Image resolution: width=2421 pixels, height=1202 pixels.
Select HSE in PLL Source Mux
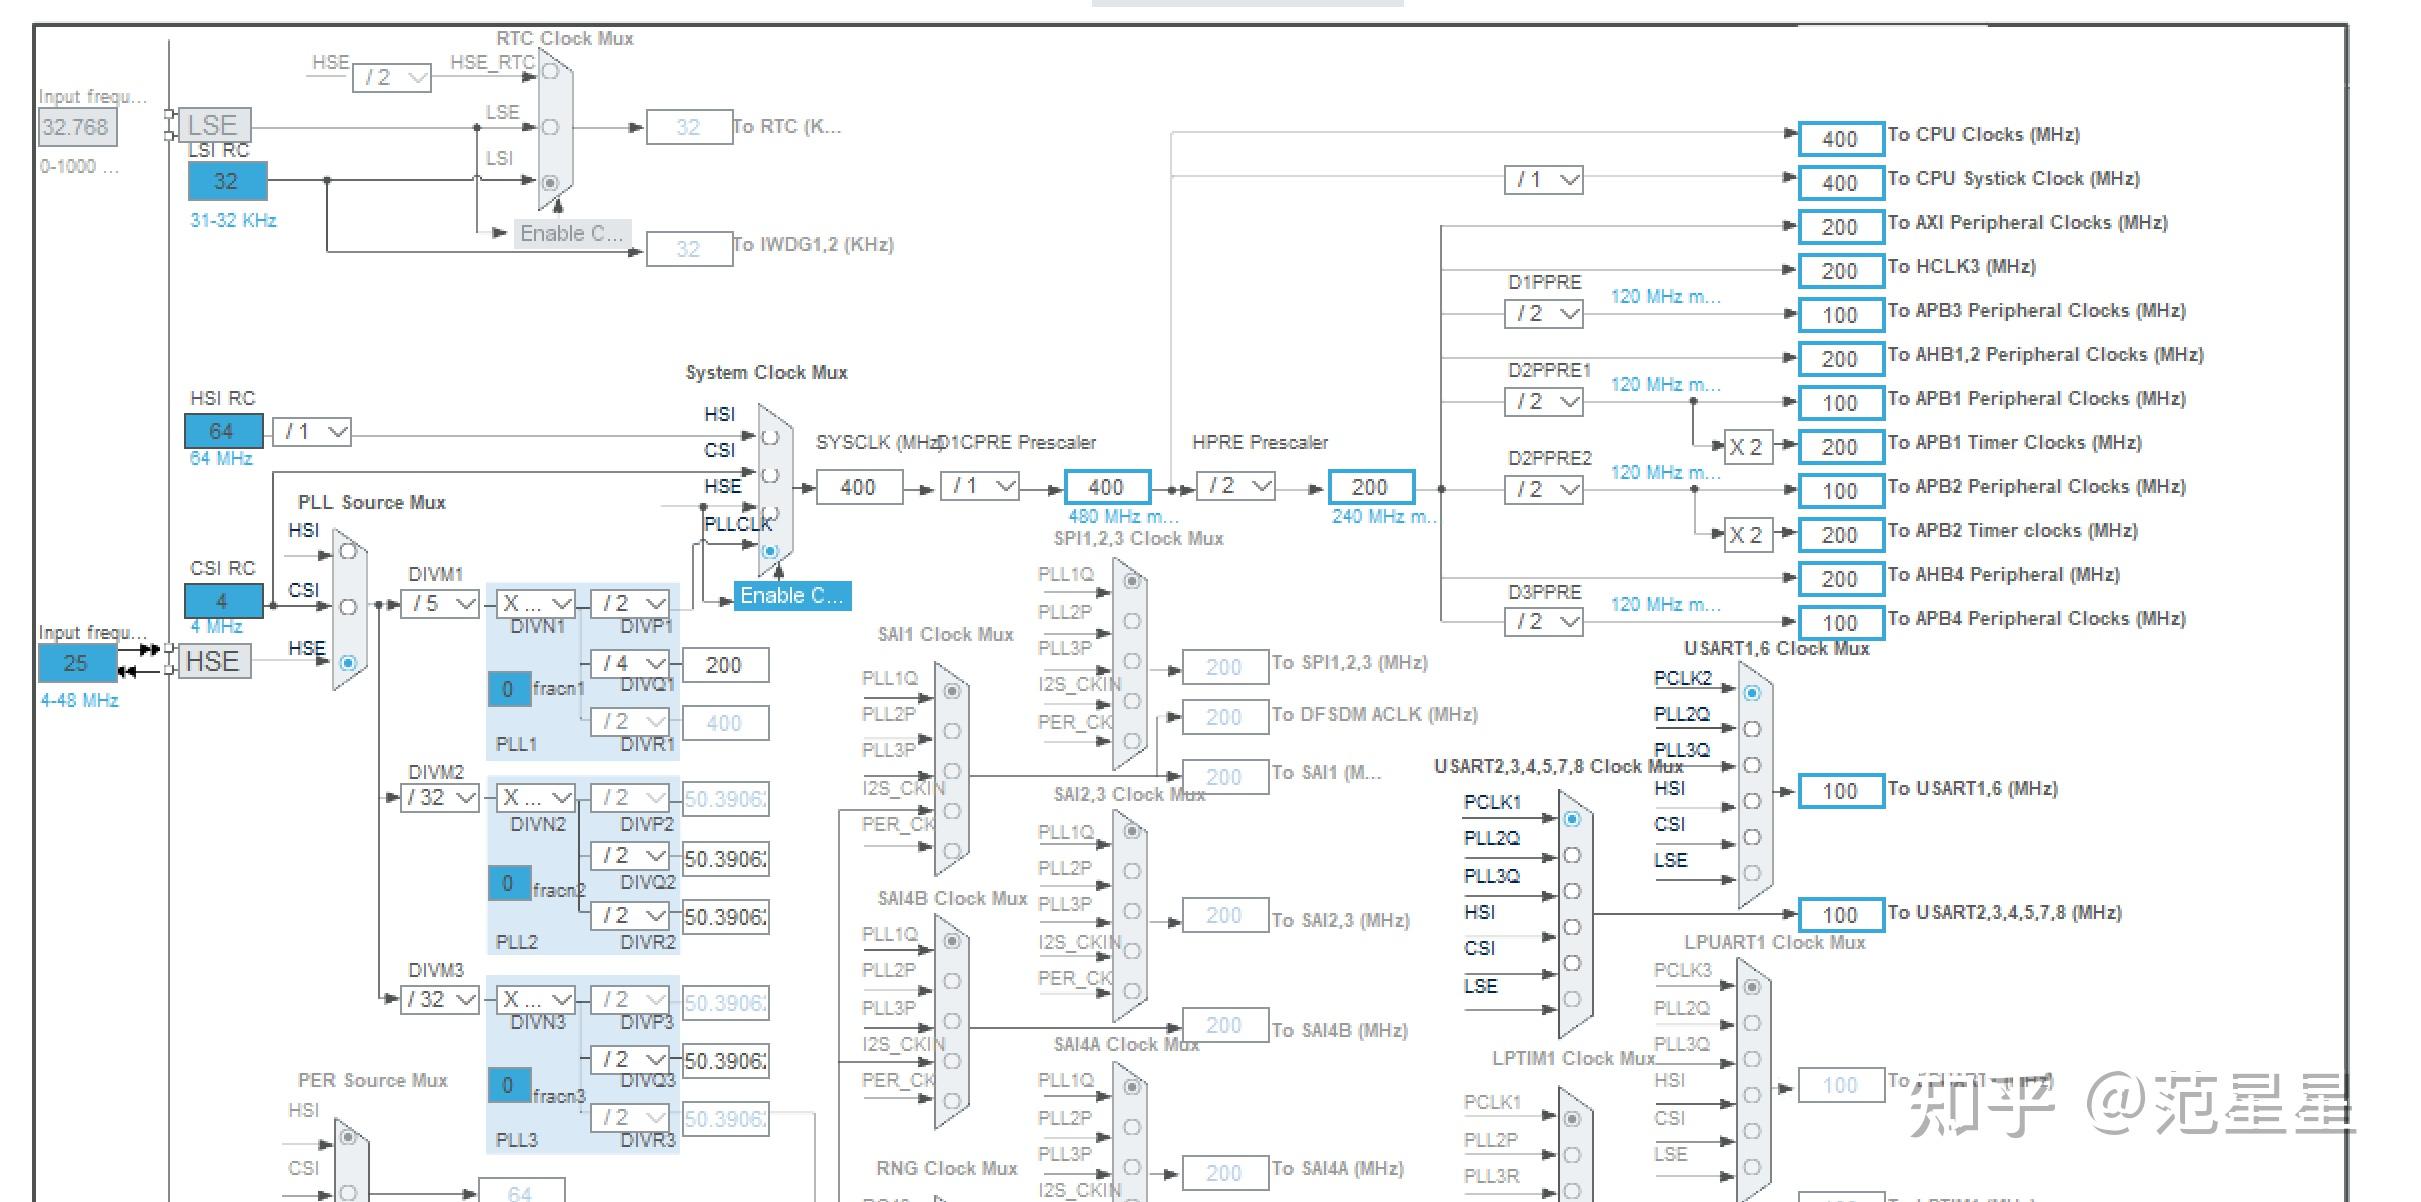pyautogui.click(x=348, y=663)
